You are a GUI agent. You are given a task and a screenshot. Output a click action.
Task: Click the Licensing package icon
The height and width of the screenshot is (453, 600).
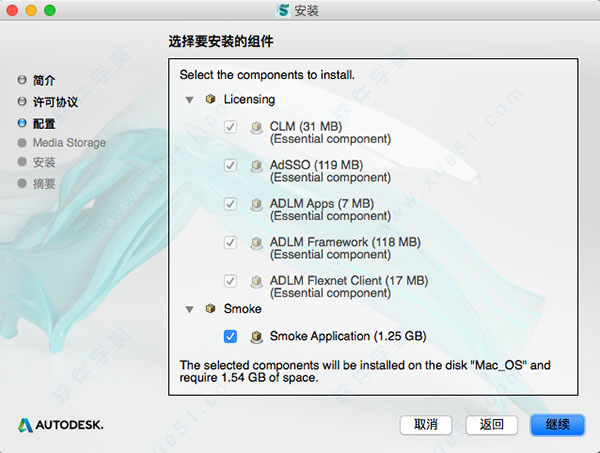point(210,99)
